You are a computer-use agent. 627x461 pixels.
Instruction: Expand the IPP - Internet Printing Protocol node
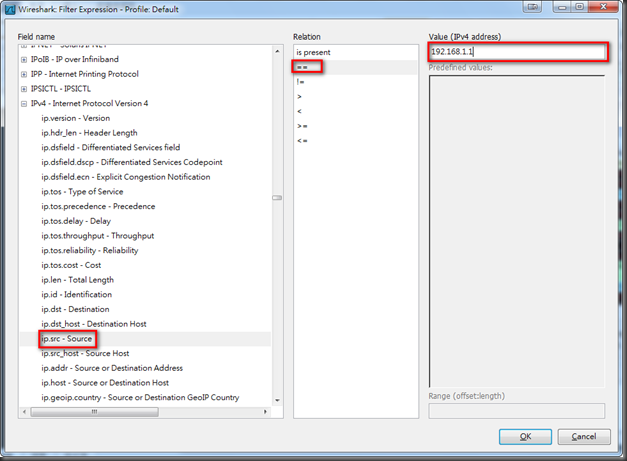click(24, 74)
